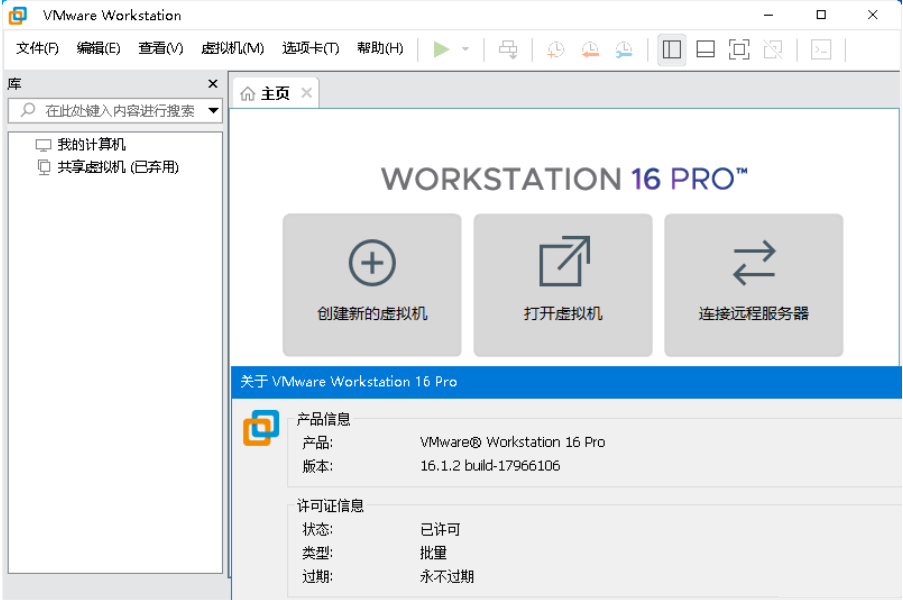This screenshot has width=903, height=600.
Task: Click the 连接远程服务器 tile
Action: (x=753, y=284)
